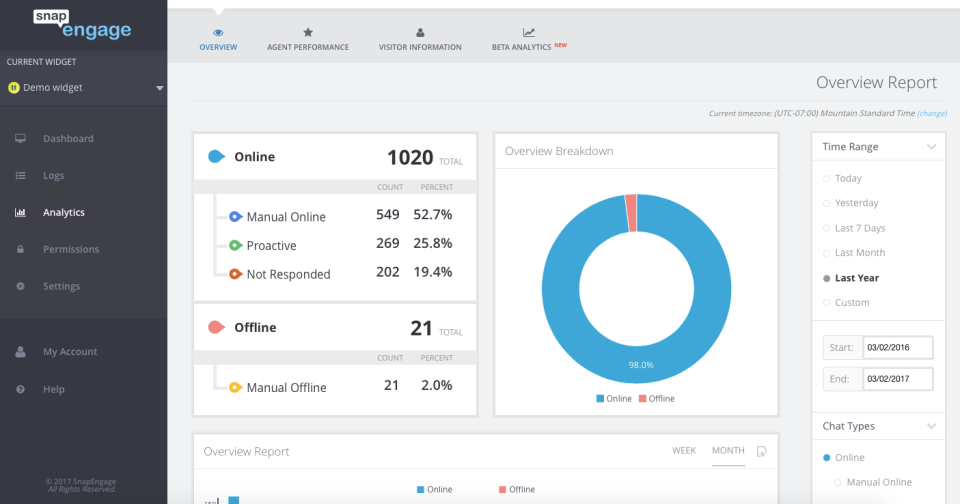Click the export icon beside Month
This screenshot has height=504, width=960.
click(x=762, y=451)
